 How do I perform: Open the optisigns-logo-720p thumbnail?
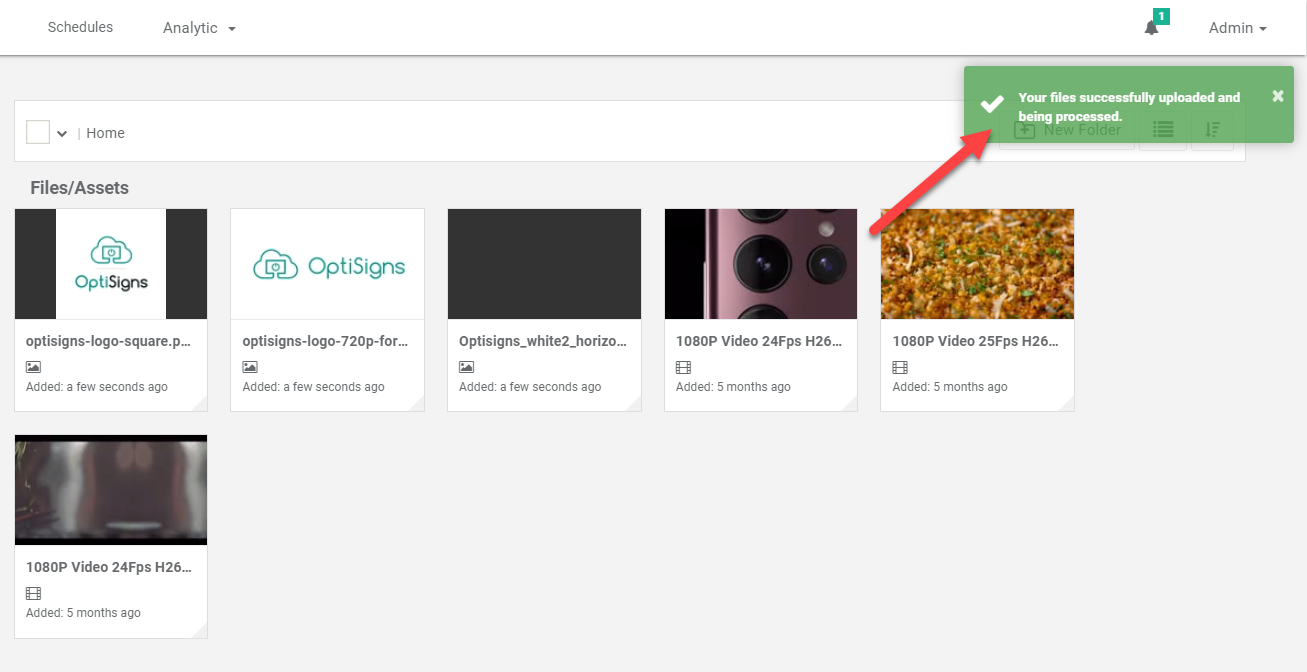coord(327,264)
